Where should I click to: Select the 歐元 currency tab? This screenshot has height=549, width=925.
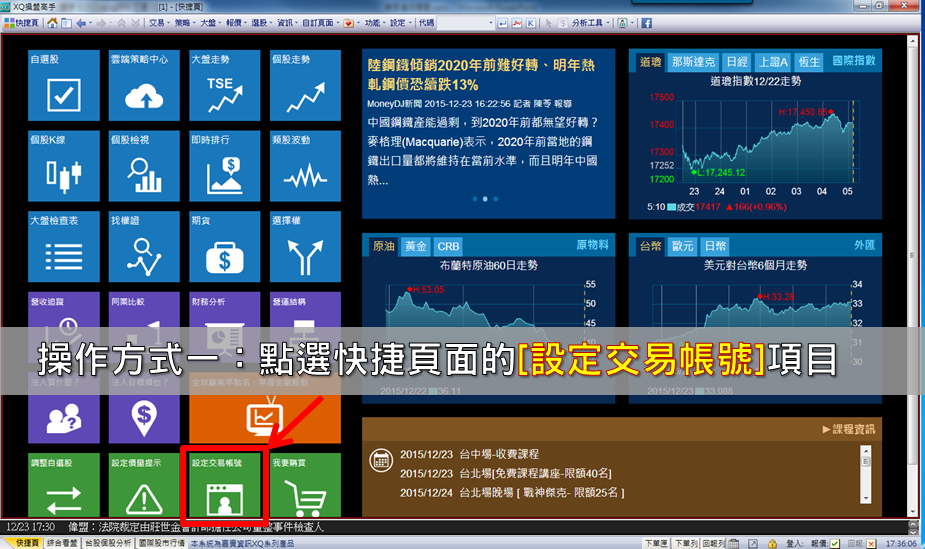[x=683, y=246]
